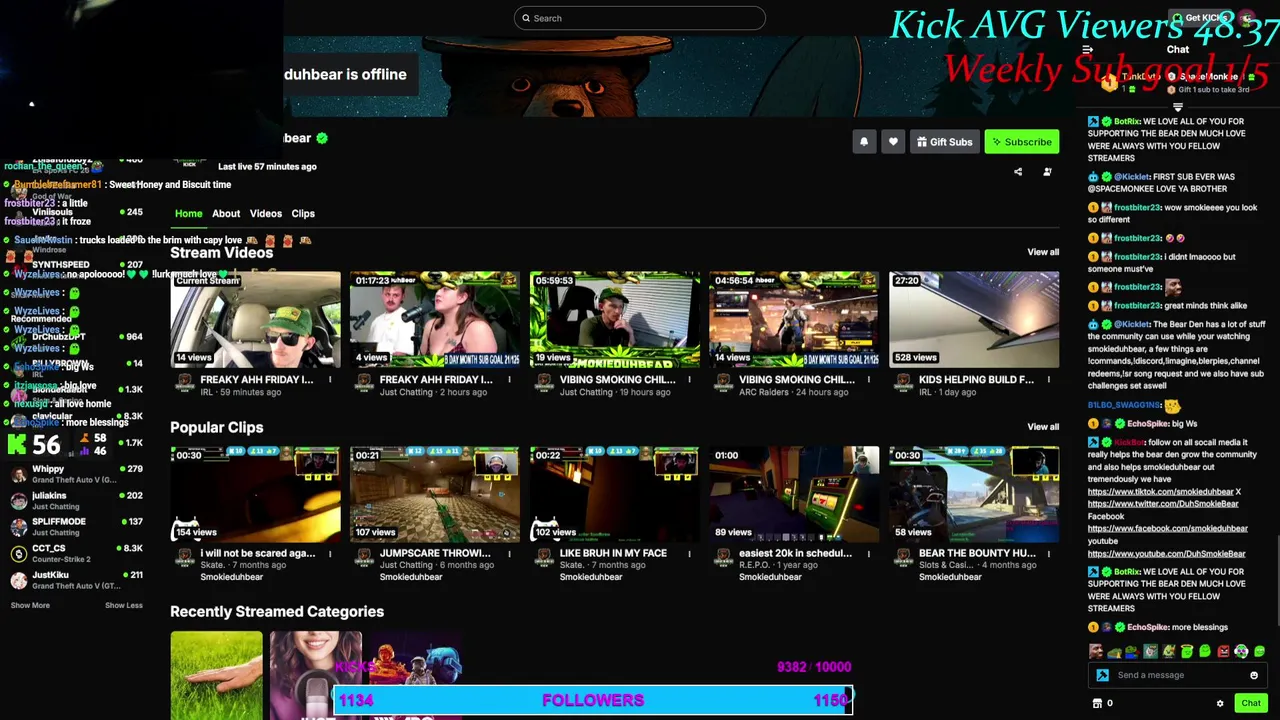Play the LIKE BRUH IN MY FACE clip
The height and width of the screenshot is (720, 1280).
[x=615, y=494]
